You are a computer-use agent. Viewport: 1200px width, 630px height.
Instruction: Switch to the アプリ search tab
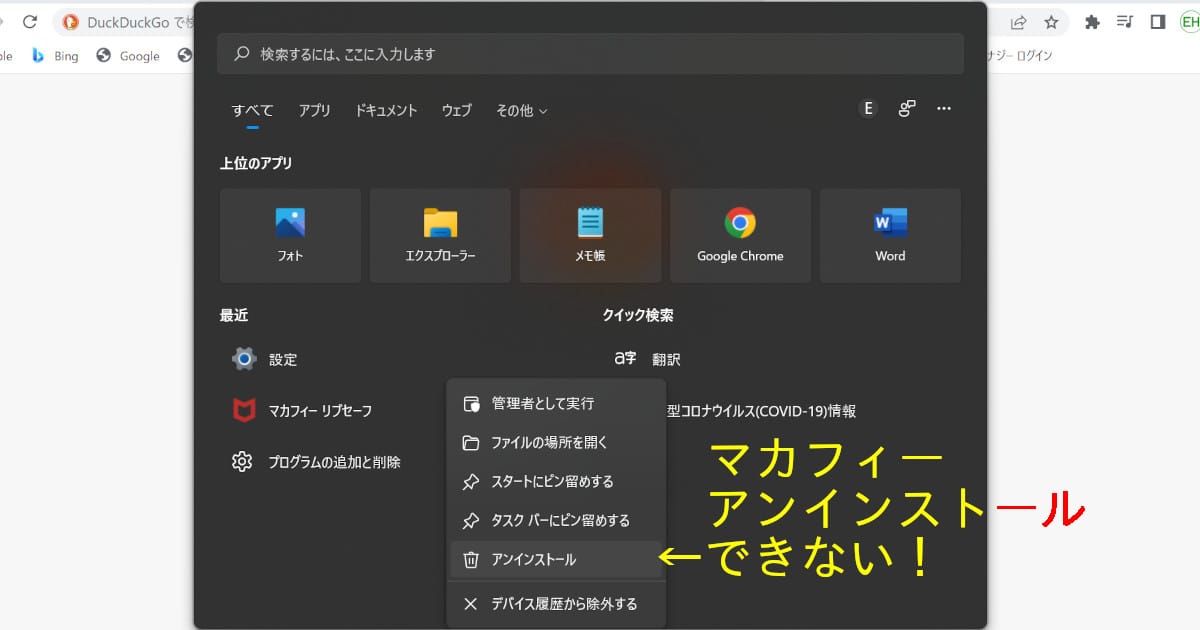point(314,111)
